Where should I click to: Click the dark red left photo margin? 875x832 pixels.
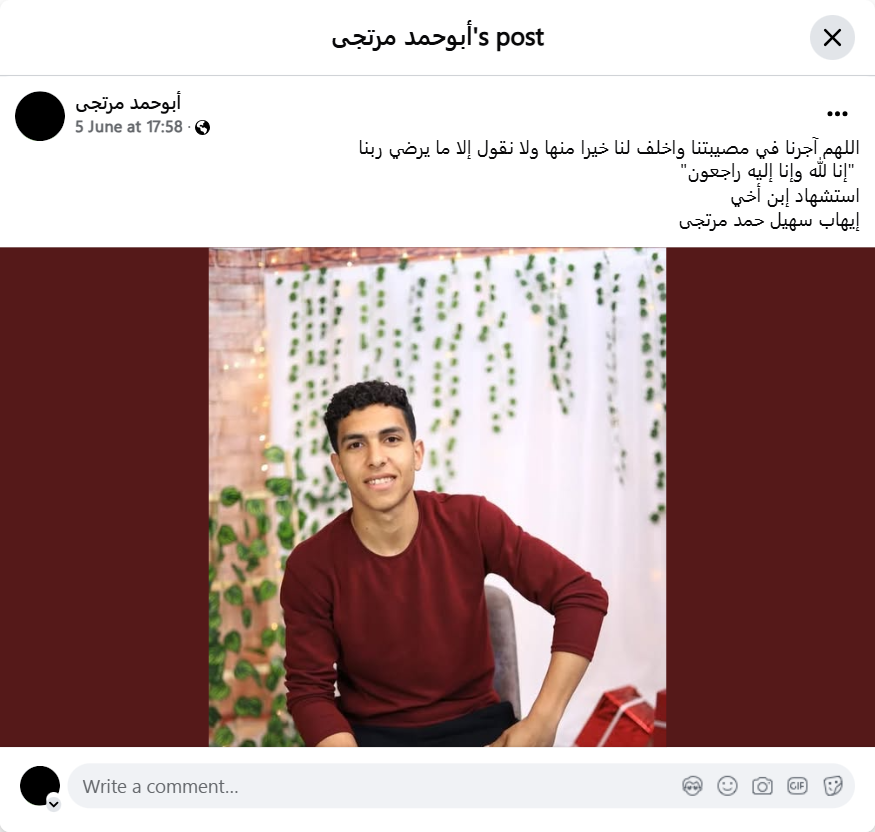coord(104,497)
